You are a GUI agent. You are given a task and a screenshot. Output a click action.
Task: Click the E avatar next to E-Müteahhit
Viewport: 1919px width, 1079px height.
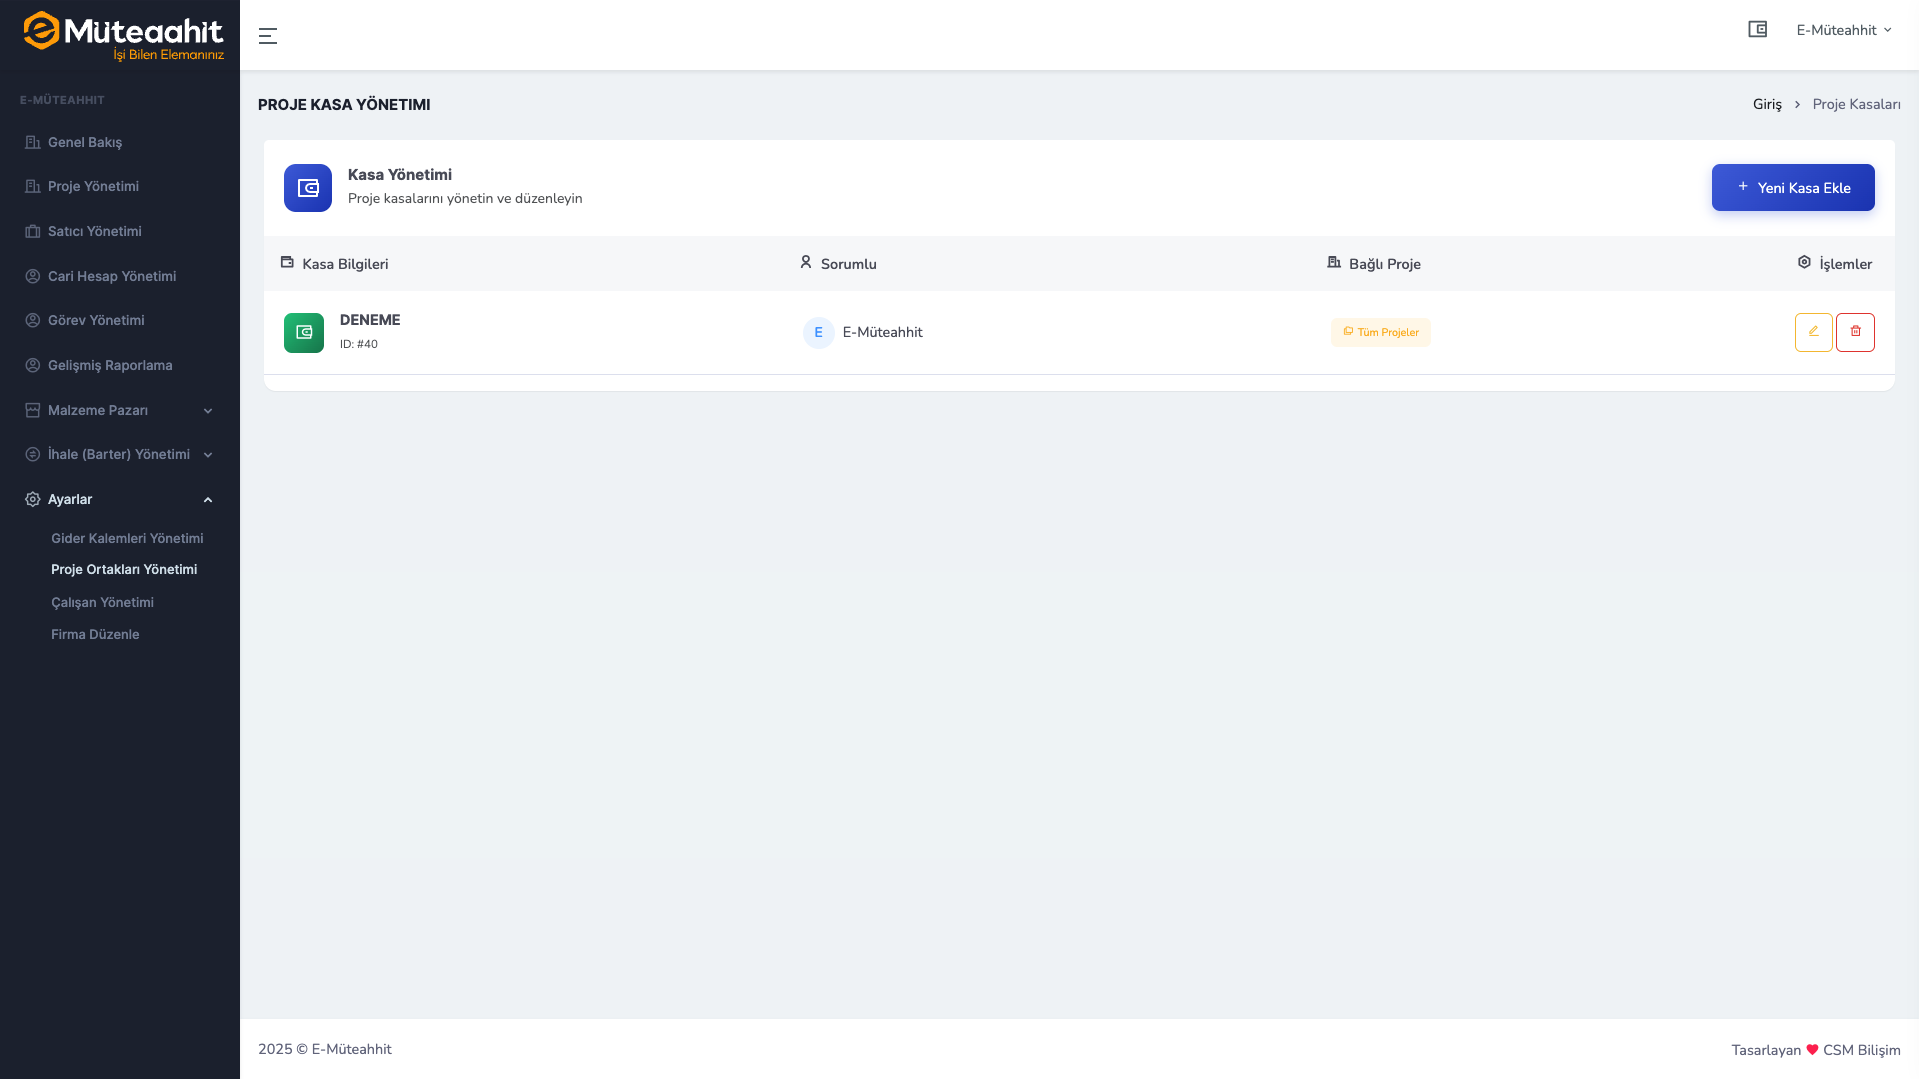(x=818, y=333)
